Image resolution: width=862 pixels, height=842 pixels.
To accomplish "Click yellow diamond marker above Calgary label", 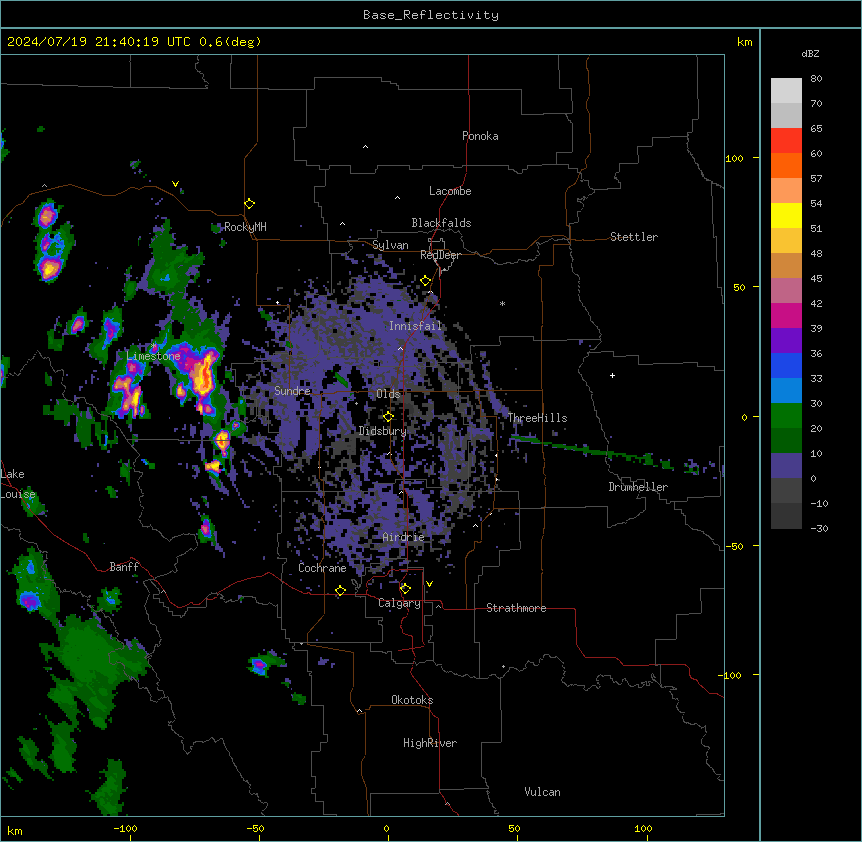I will [405, 589].
